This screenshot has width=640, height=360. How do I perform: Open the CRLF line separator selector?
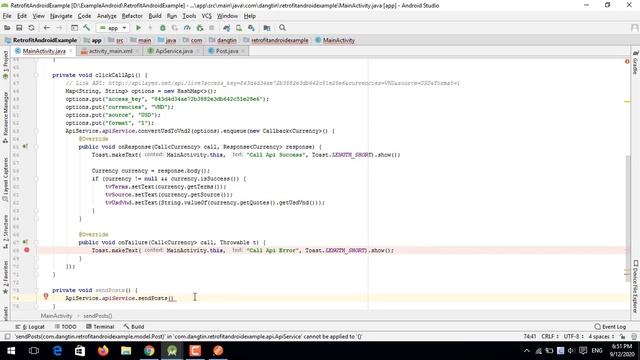pyautogui.click(x=550, y=336)
